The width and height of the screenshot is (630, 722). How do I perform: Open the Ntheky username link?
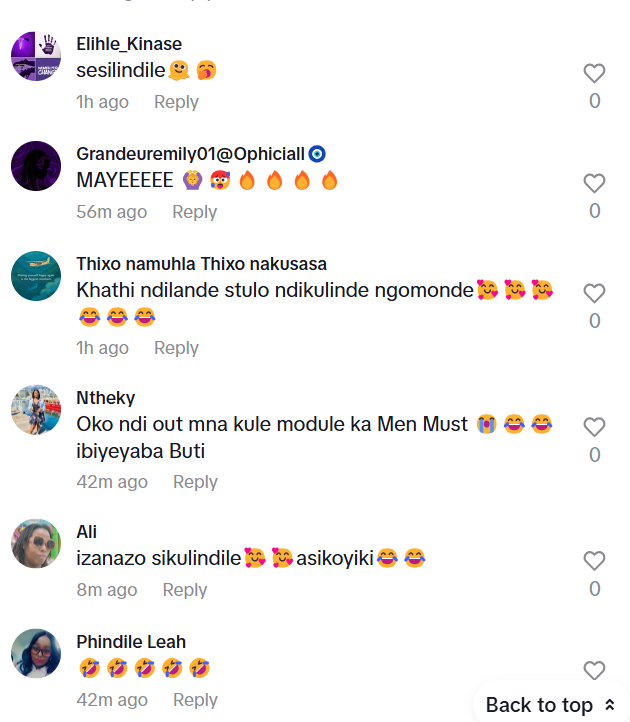[x=105, y=398]
